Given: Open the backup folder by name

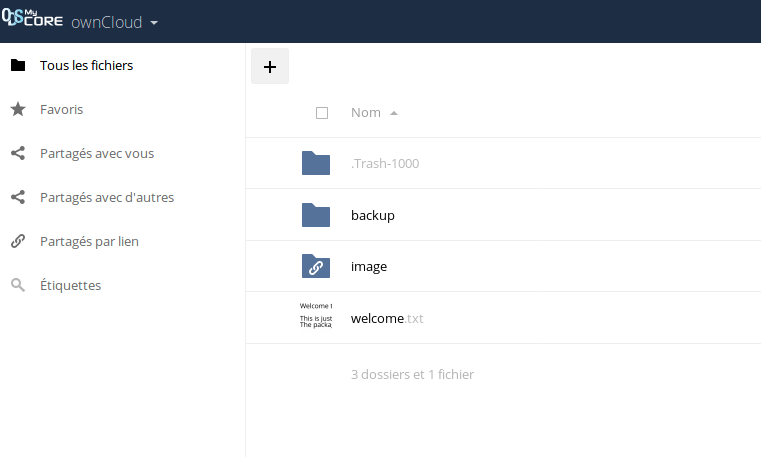Looking at the screenshot, I should (x=373, y=215).
